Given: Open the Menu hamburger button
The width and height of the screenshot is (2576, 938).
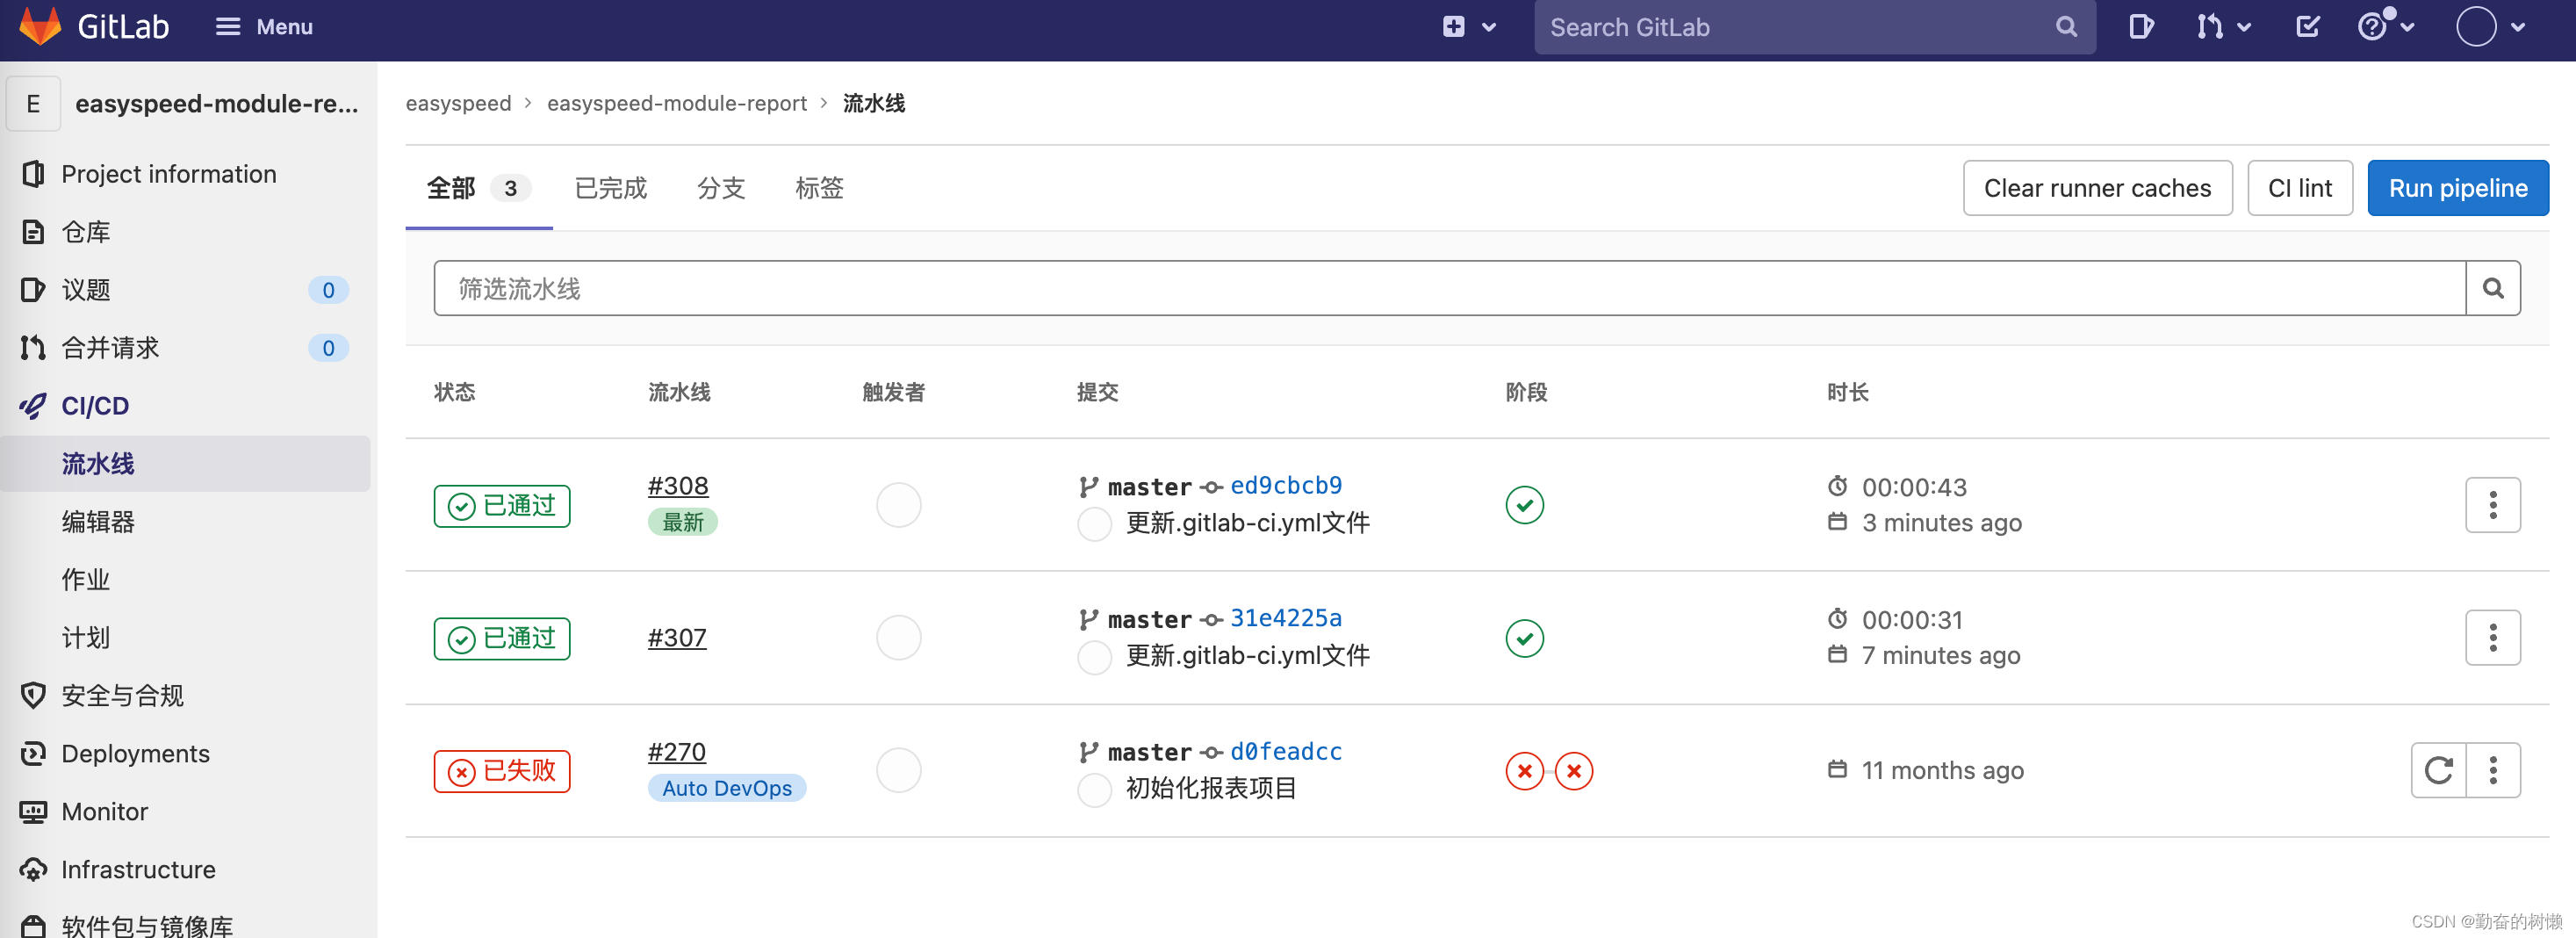Looking at the screenshot, I should click(264, 27).
